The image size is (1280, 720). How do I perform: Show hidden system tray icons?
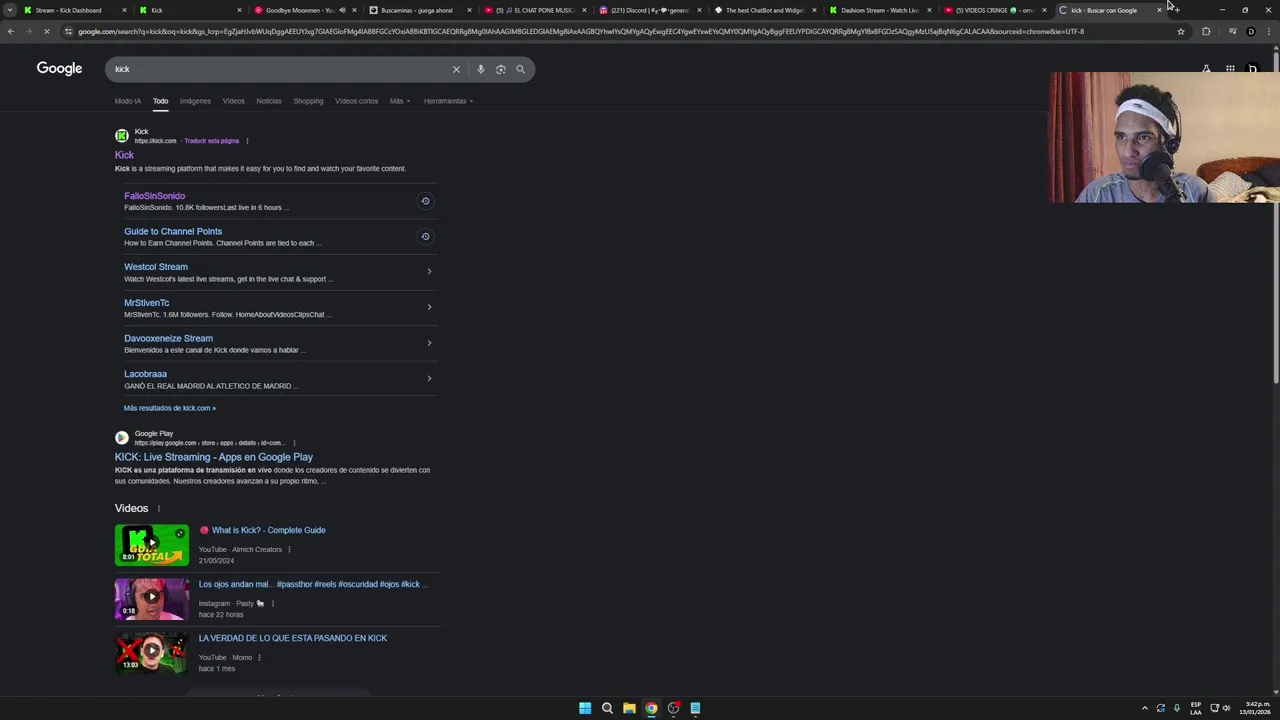pos(1145,708)
